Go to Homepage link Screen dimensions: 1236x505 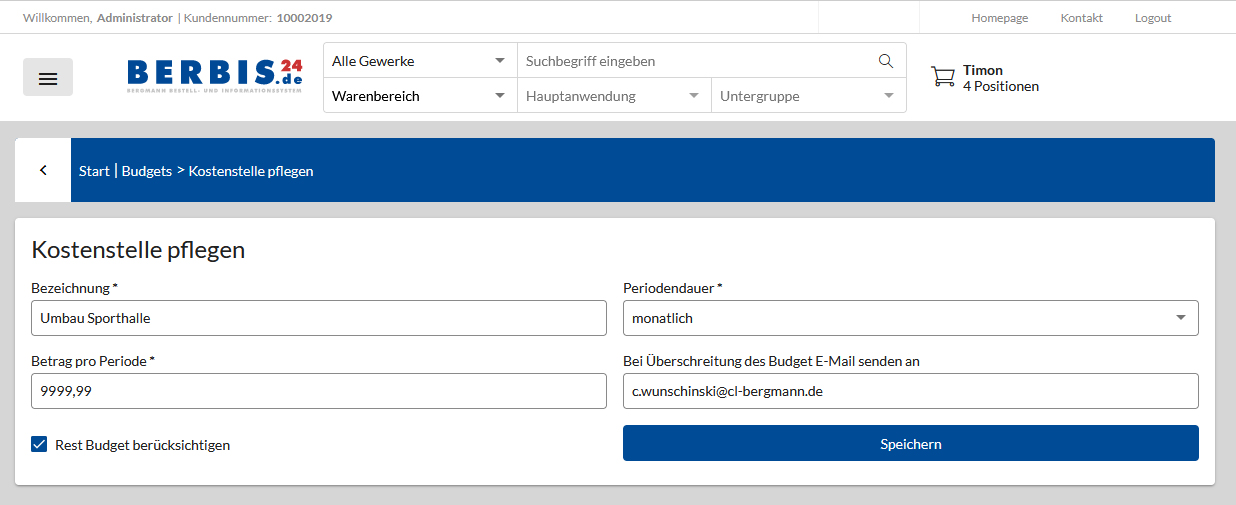pyautogui.click(x=1000, y=18)
